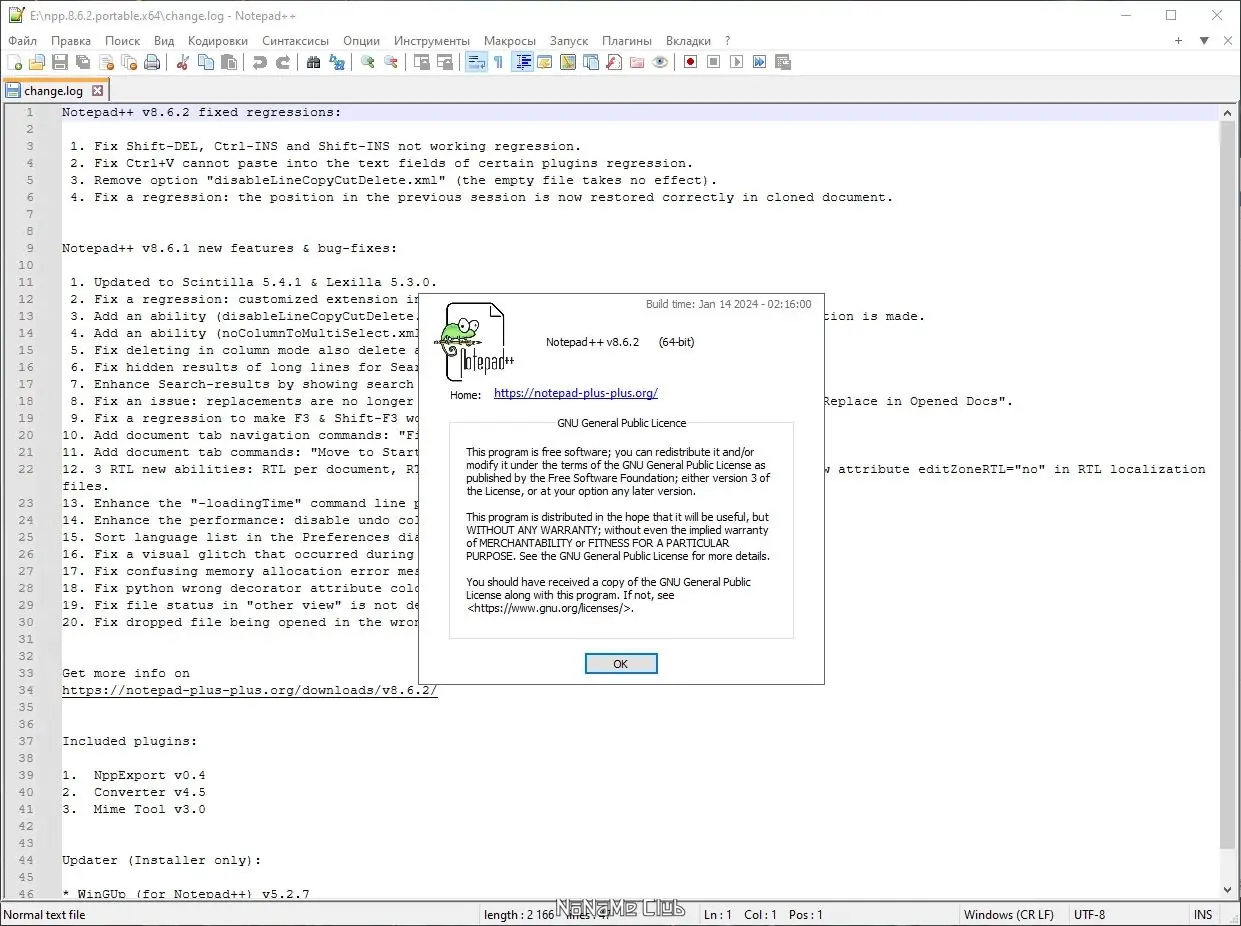The width and height of the screenshot is (1241, 926).
Task: Create a new document via toolbar icon
Action: [x=14, y=62]
